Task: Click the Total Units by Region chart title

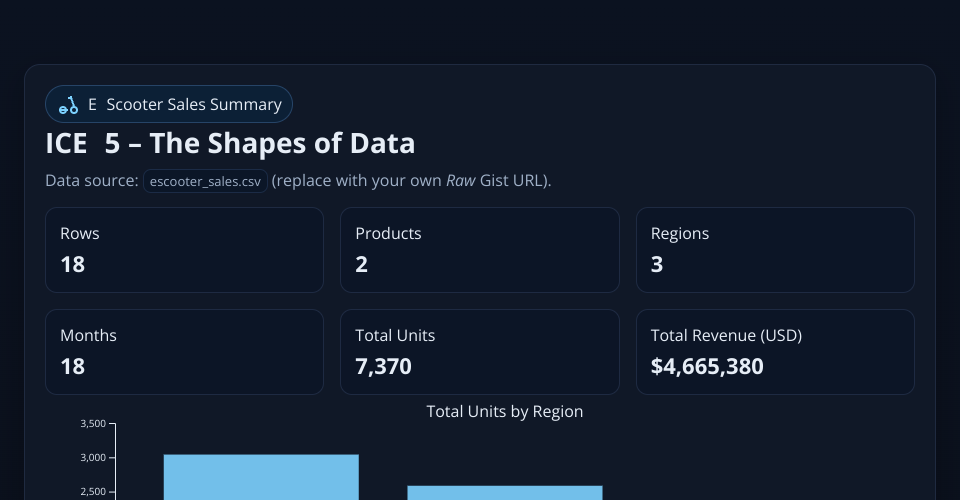Action: click(x=504, y=411)
